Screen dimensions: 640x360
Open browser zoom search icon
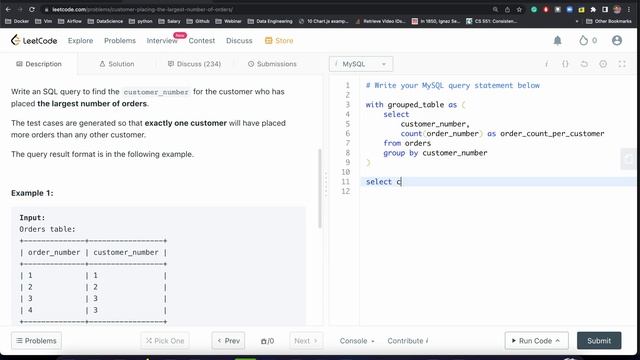click(495, 9)
